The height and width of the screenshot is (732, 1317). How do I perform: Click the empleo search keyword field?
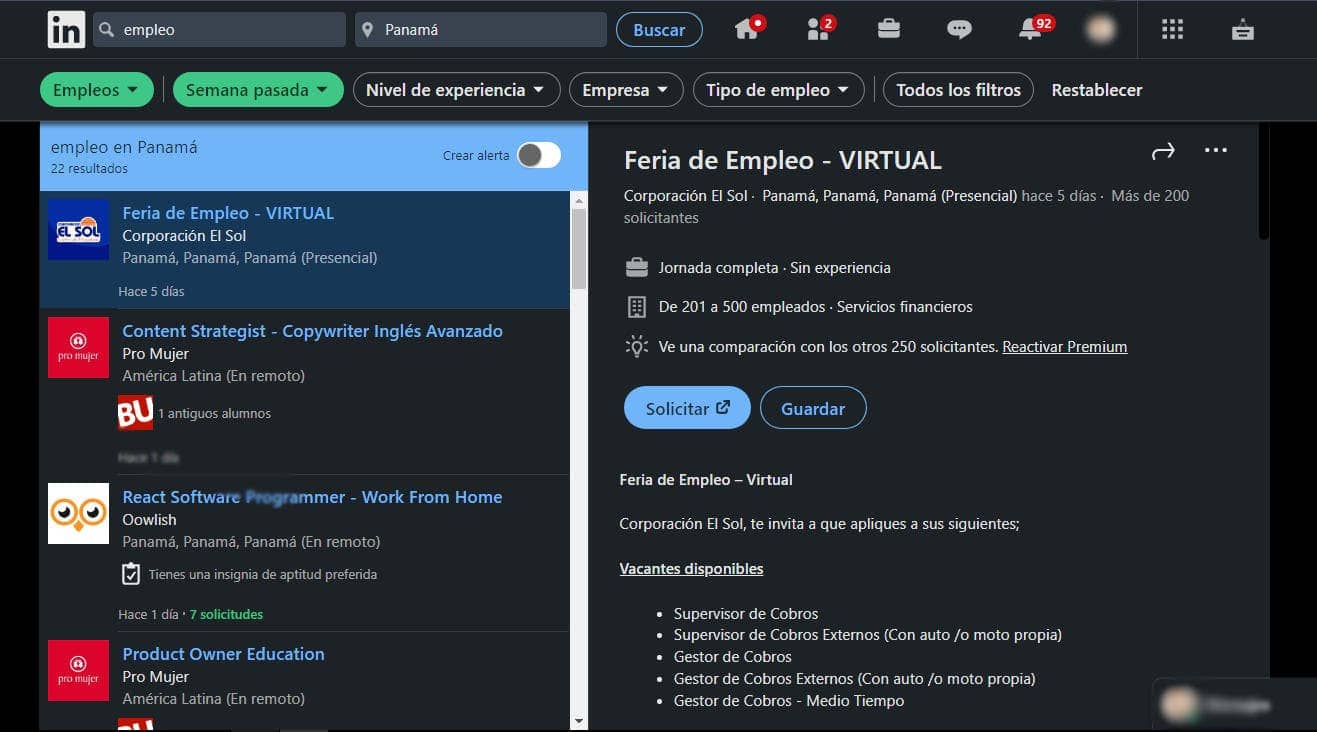pyautogui.click(x=219, y=30)
